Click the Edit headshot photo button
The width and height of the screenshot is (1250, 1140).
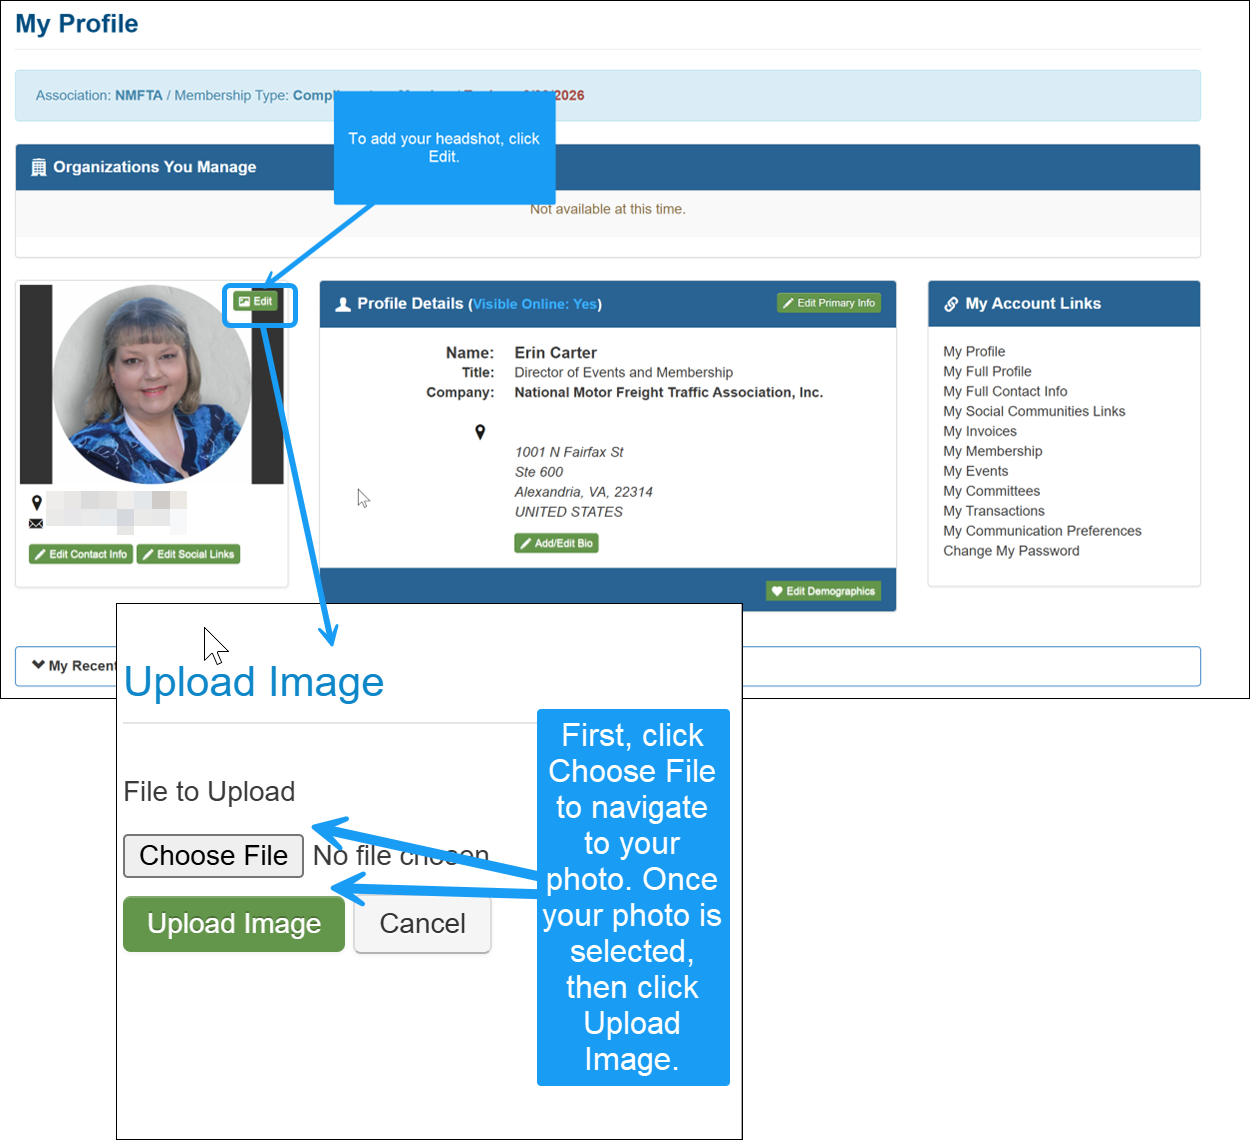tap(255, 301)
